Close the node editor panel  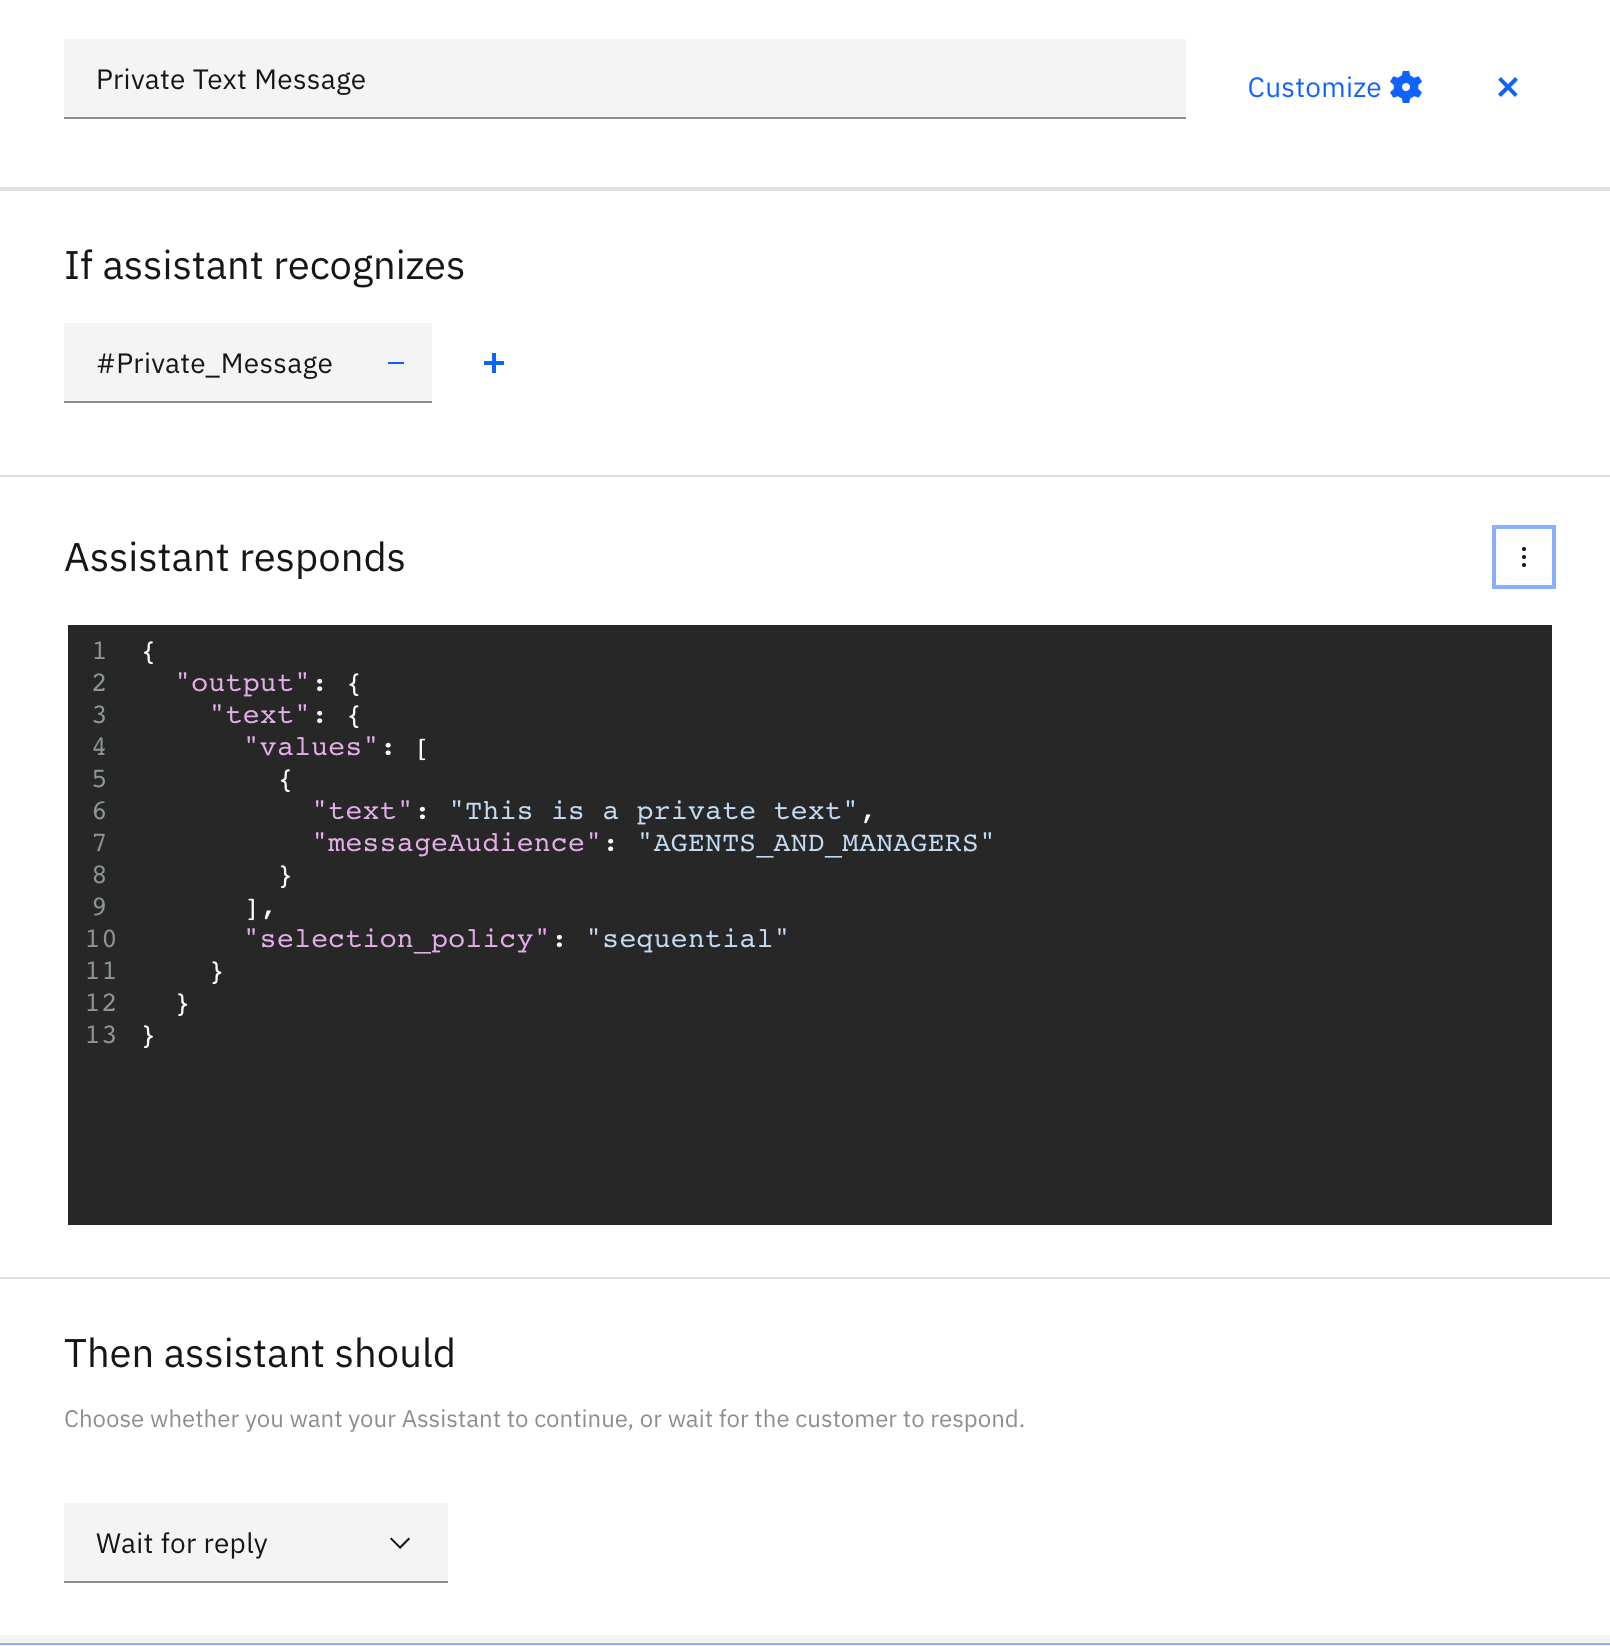1508,87
